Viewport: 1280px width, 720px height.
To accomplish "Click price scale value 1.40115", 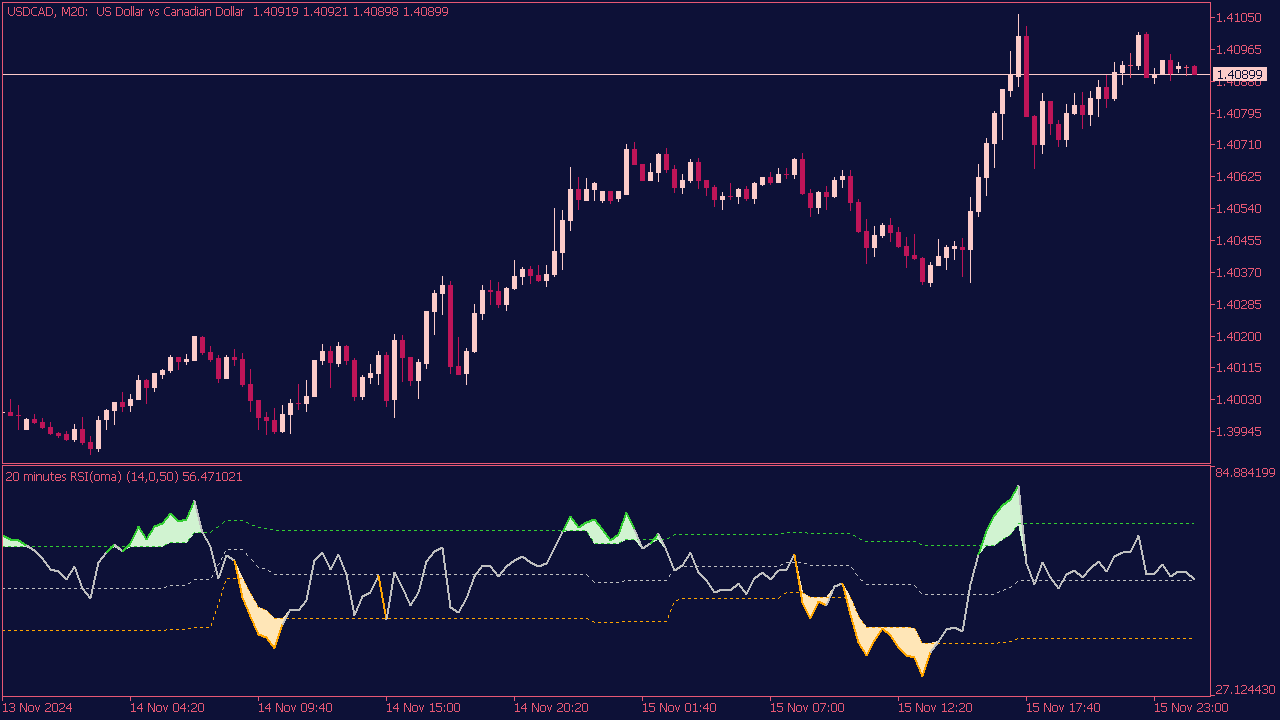I will 1237,368.
